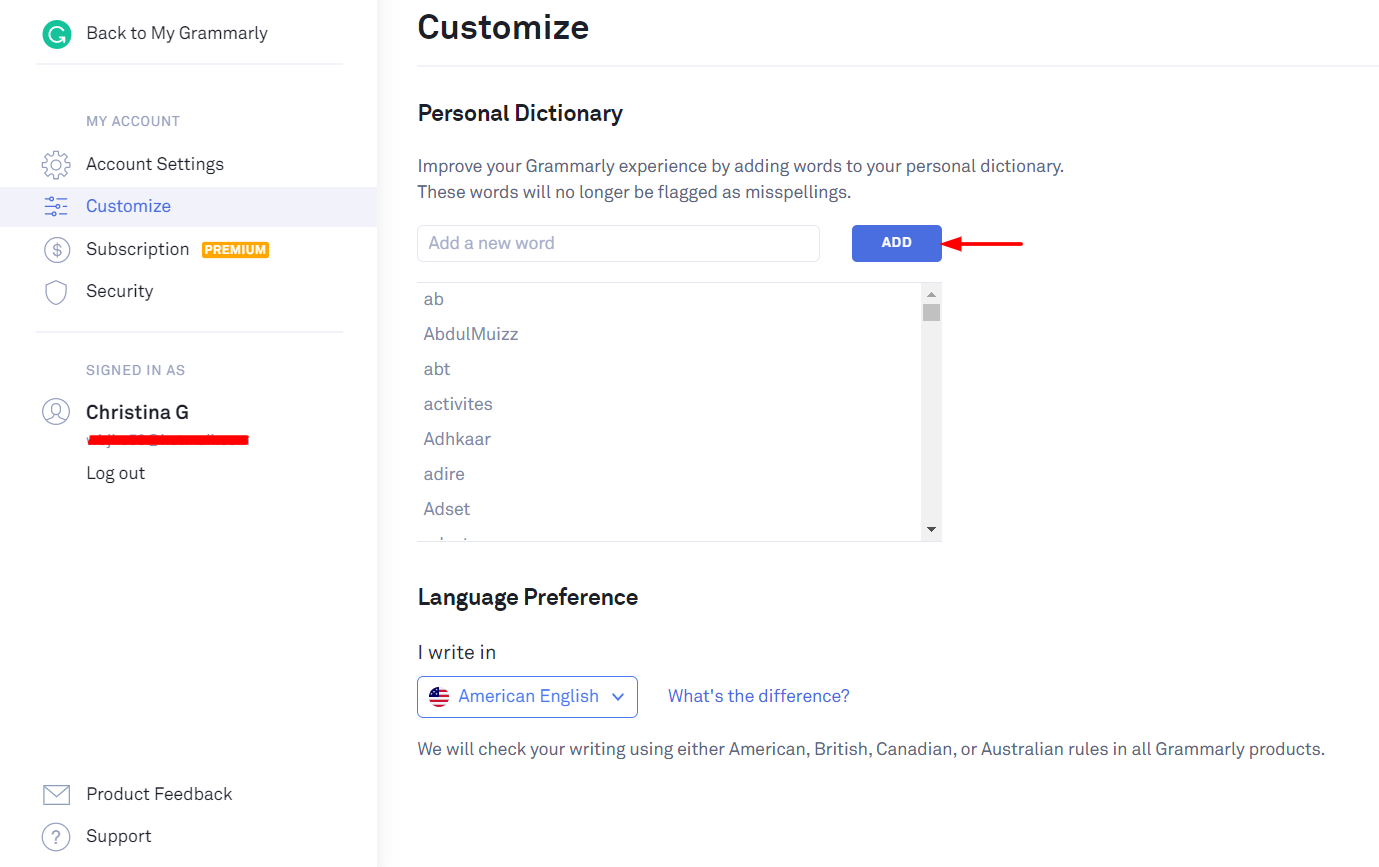Click the Product Feedback envelope icon
The width and height of the screenshot is (1379, 867).
point(57,795)
